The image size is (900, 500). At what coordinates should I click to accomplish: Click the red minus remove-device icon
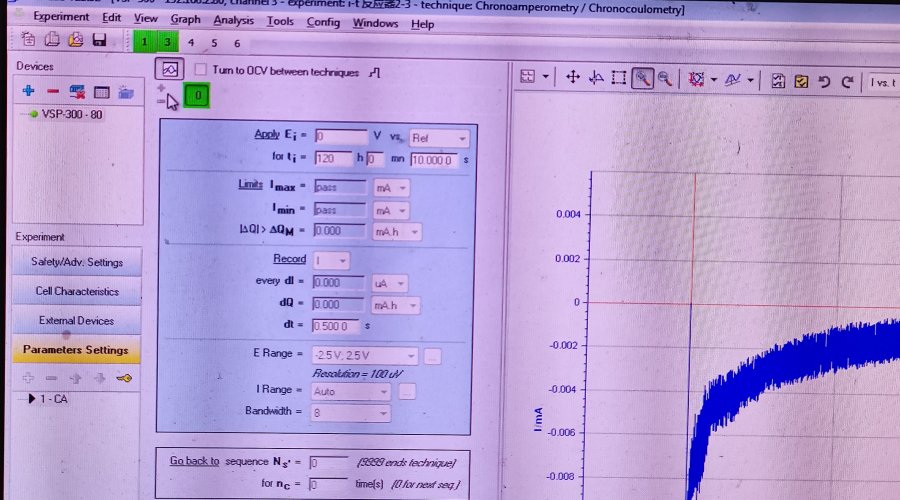coord(52,92)
